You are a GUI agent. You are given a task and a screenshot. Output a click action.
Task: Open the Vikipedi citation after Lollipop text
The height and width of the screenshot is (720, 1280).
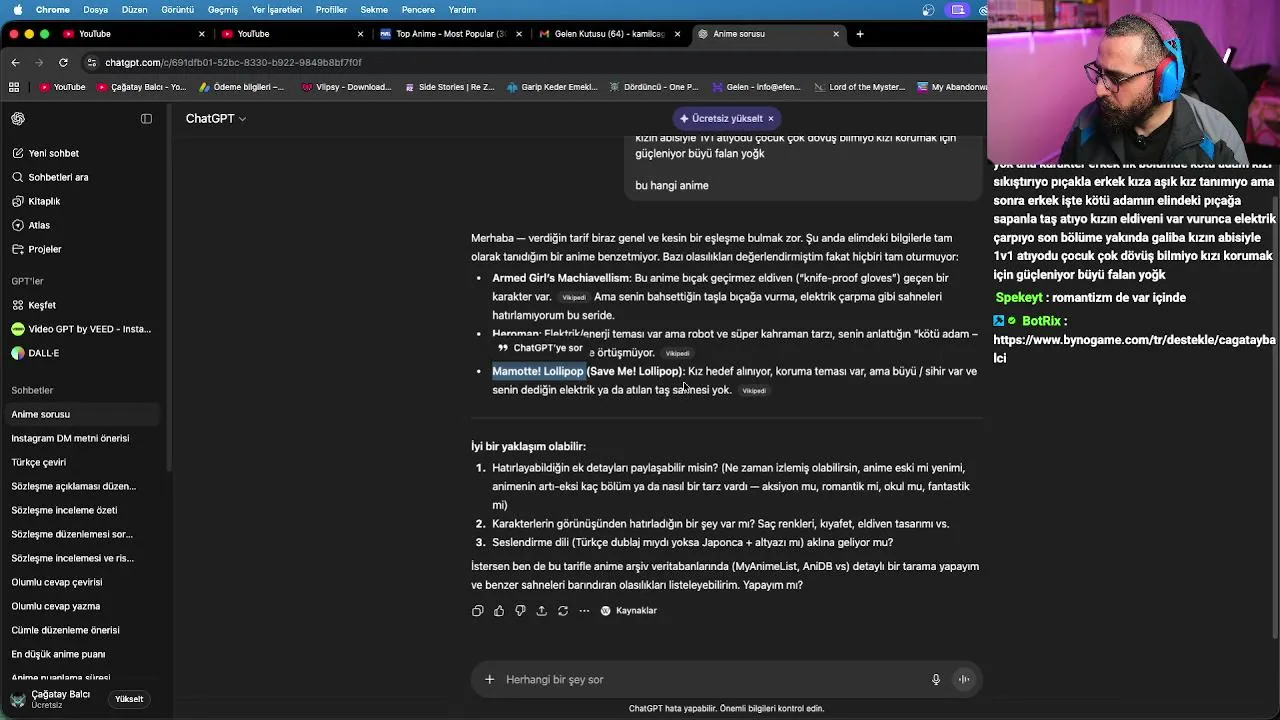tap(754, 391)
